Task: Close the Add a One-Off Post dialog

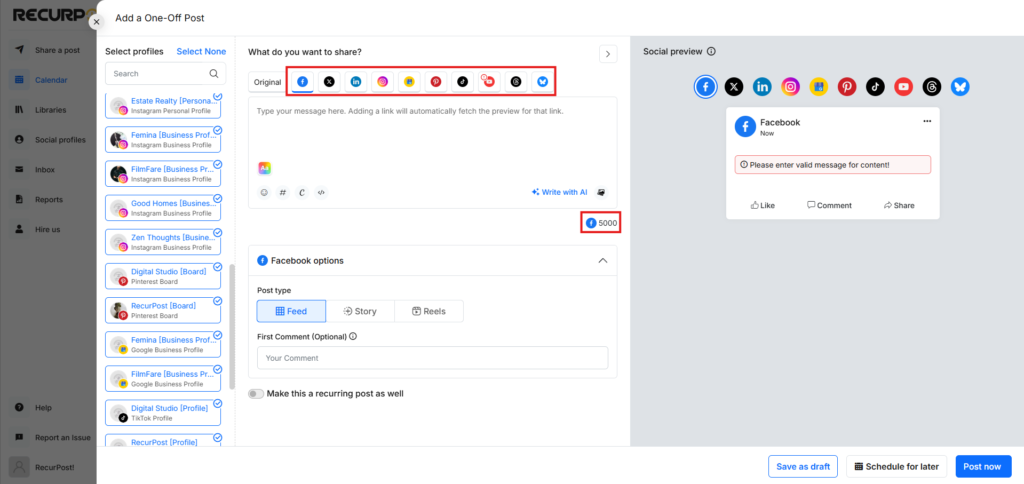Action: pyautogui.click(x=97, y=22)
